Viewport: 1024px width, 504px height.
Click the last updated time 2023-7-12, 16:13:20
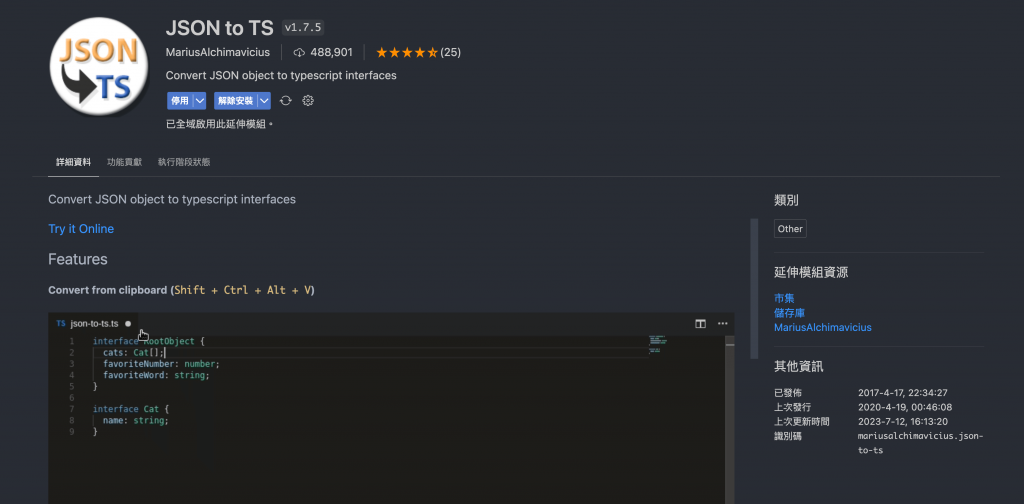[903, 421]
